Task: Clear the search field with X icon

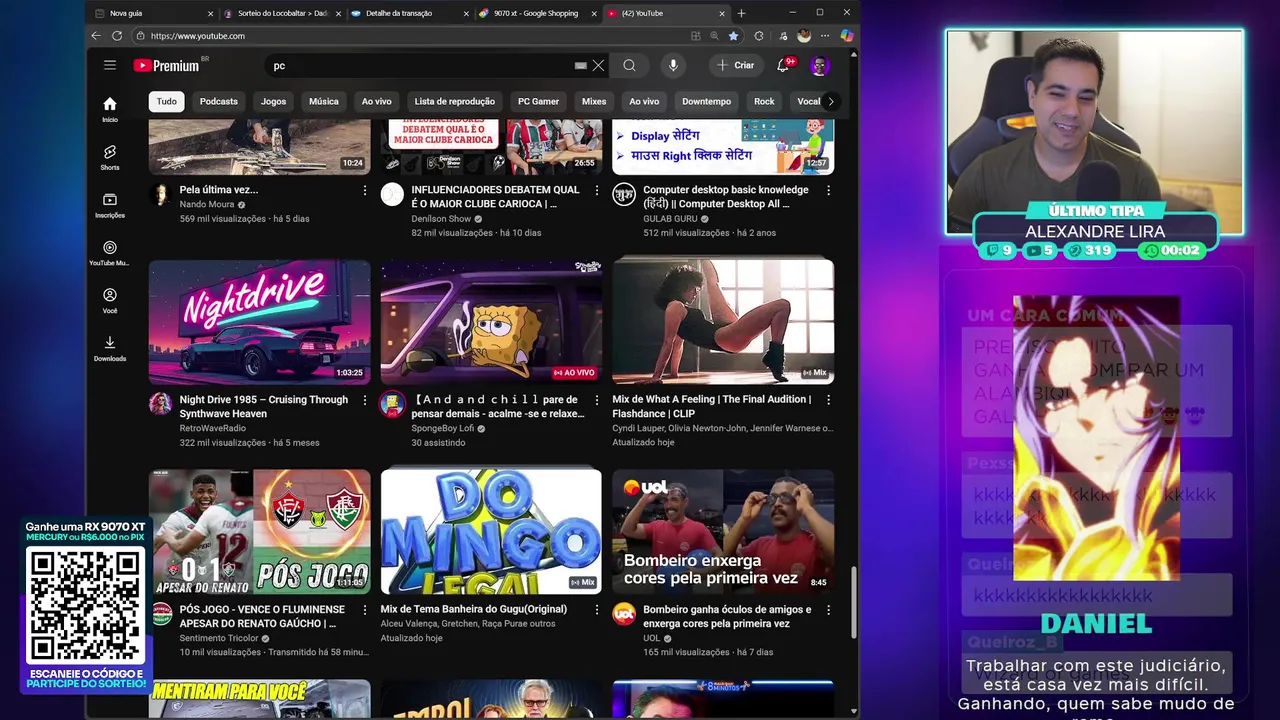Action: coord(598,65)
